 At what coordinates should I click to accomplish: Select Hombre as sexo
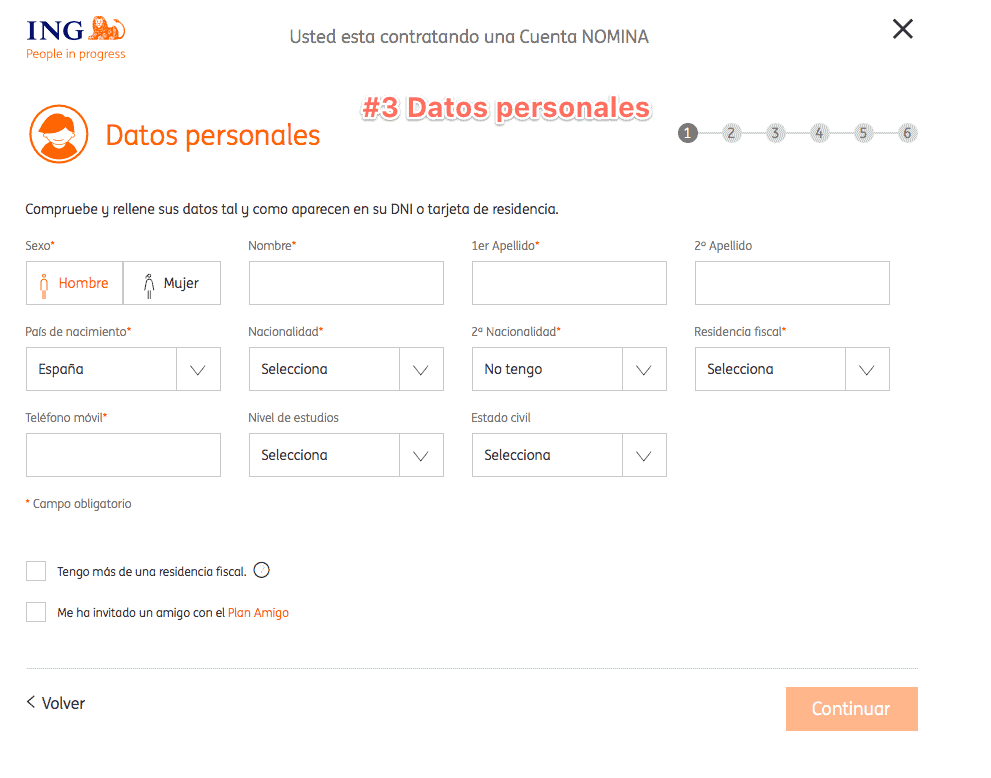pos(75,283)
